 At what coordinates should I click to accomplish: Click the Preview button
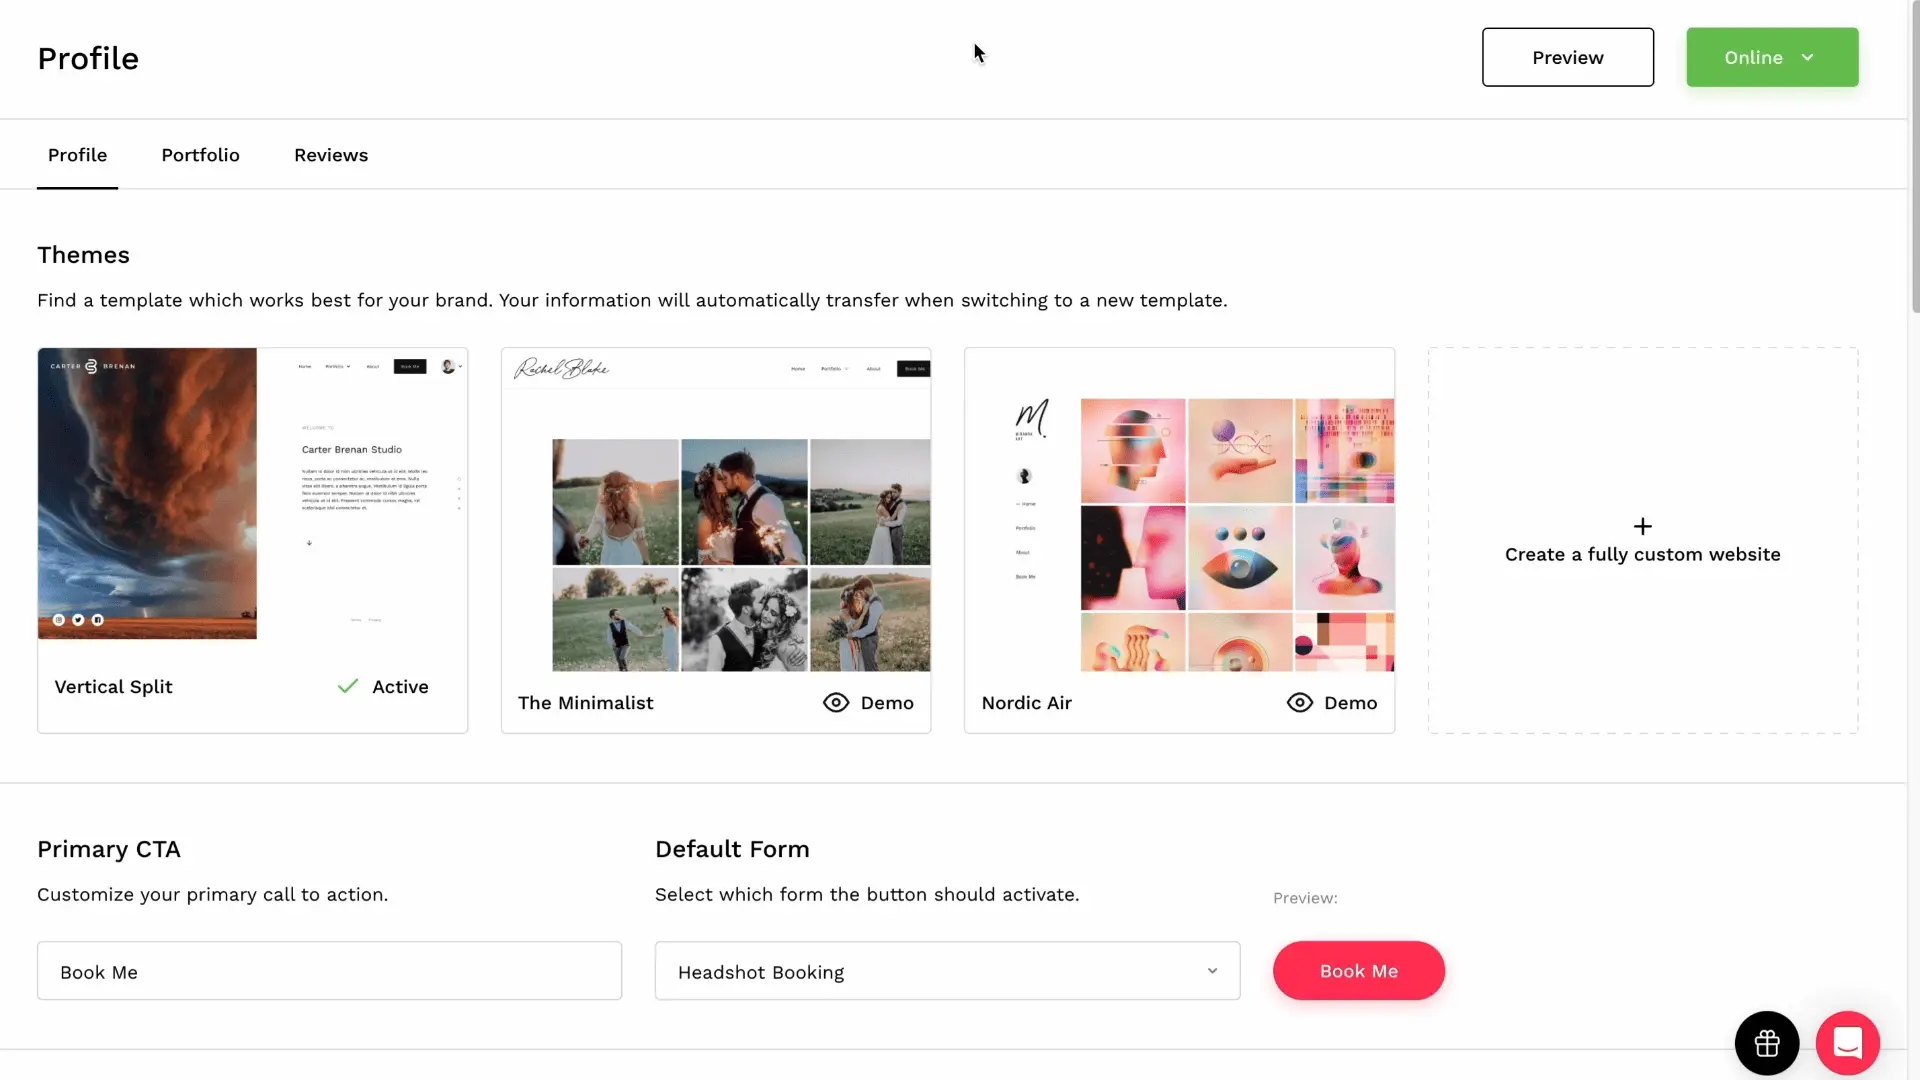pos(1567,57)
